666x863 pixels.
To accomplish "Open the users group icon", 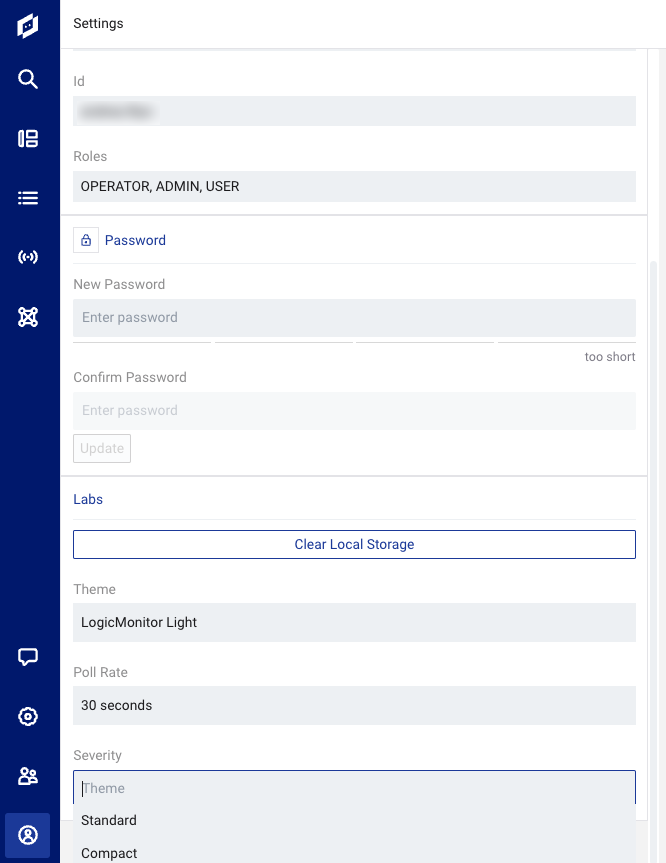I will point(28,776).
